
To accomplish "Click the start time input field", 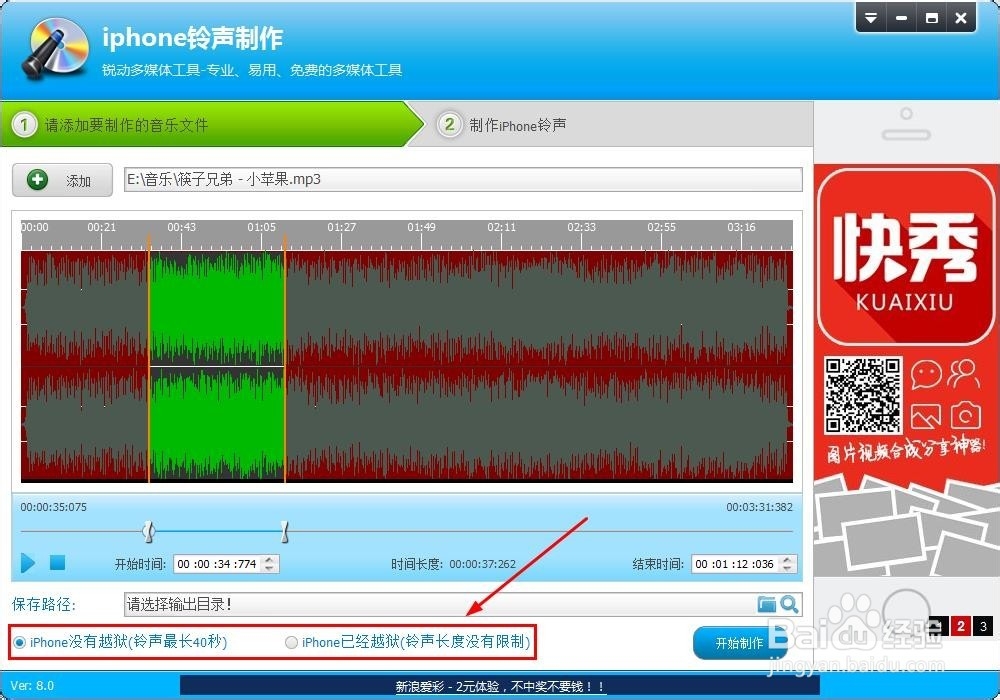I will pos(217,564).
